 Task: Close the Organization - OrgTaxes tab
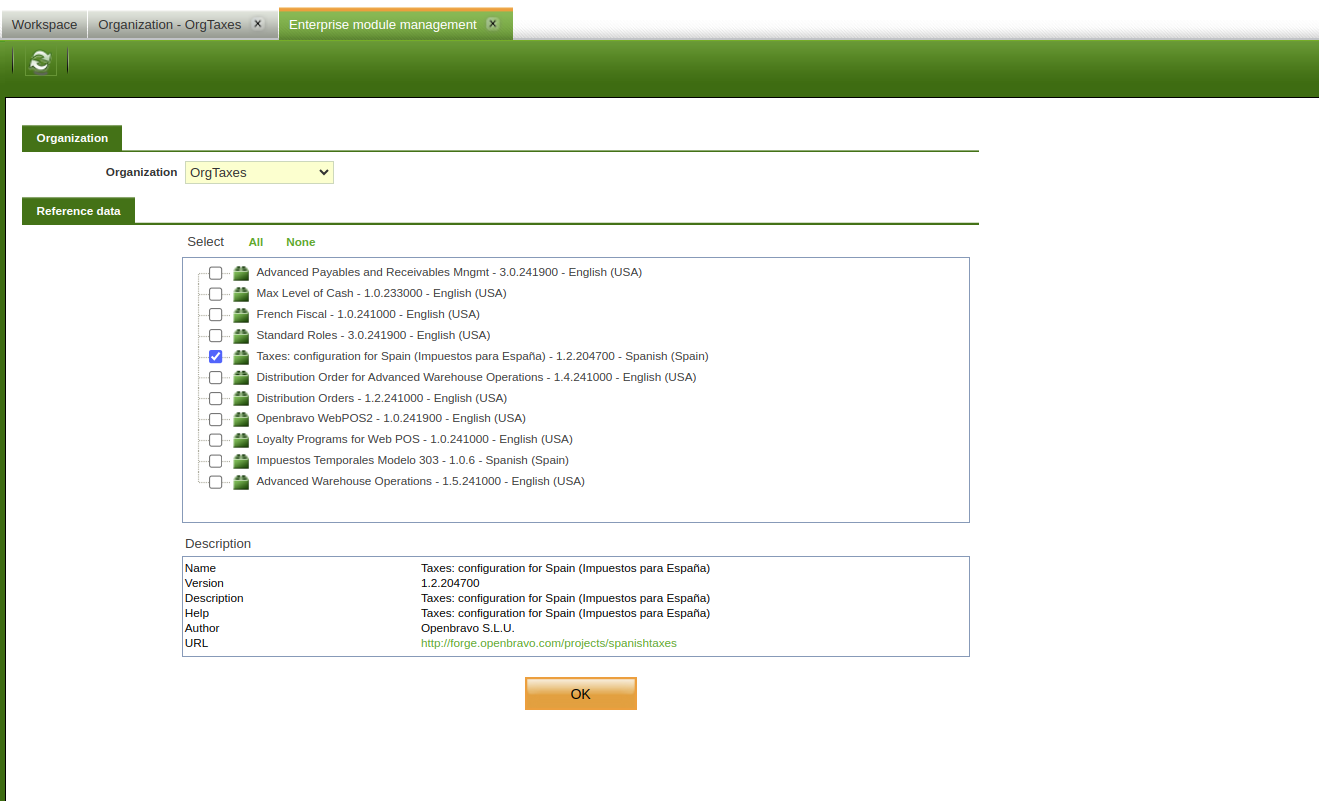[x=257, y=24]
